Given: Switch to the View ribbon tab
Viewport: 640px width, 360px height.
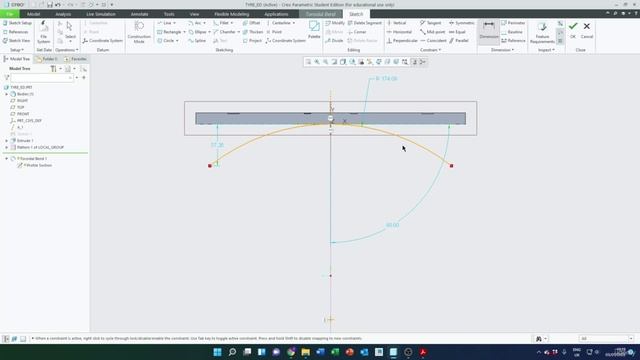Looking at the screenshot, I should [x=194, y=14].
